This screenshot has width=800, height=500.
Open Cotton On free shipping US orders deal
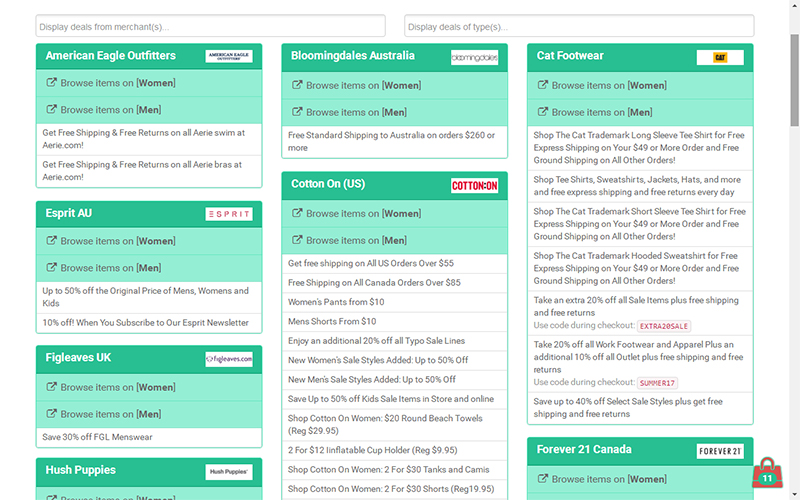pos(394,263)
